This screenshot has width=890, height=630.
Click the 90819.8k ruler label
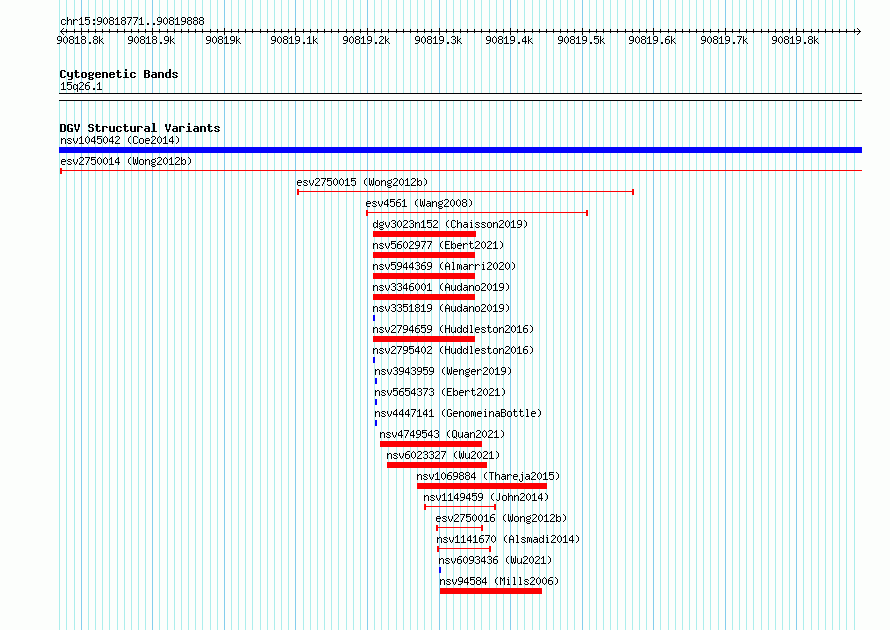(x=795, y=40)
